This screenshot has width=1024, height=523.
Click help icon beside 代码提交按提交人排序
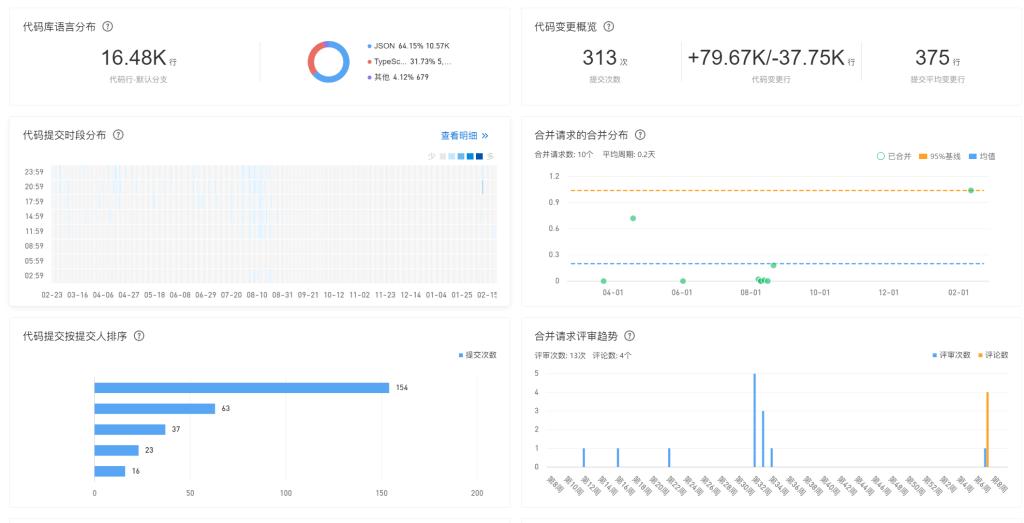139,336
